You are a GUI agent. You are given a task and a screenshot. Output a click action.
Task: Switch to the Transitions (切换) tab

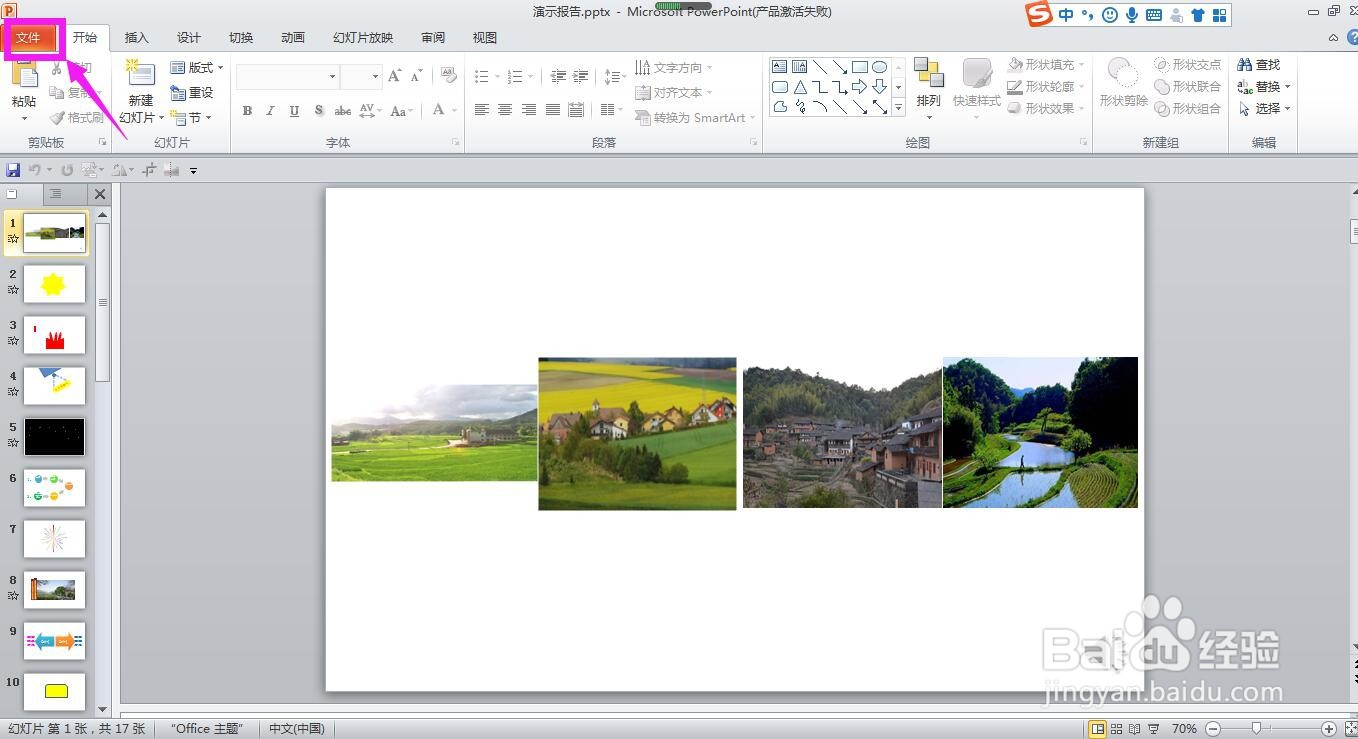click(x=241, y=38)
